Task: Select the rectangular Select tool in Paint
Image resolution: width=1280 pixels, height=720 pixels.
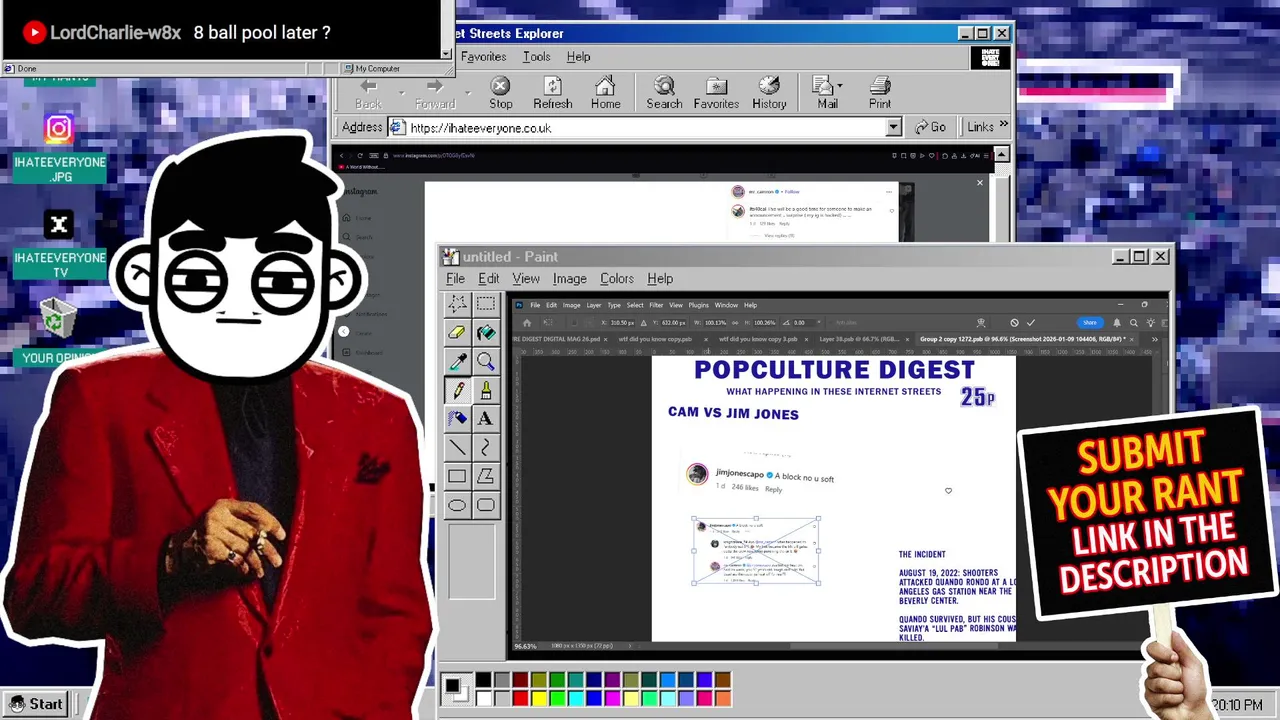Action: (x=486, y=303)
